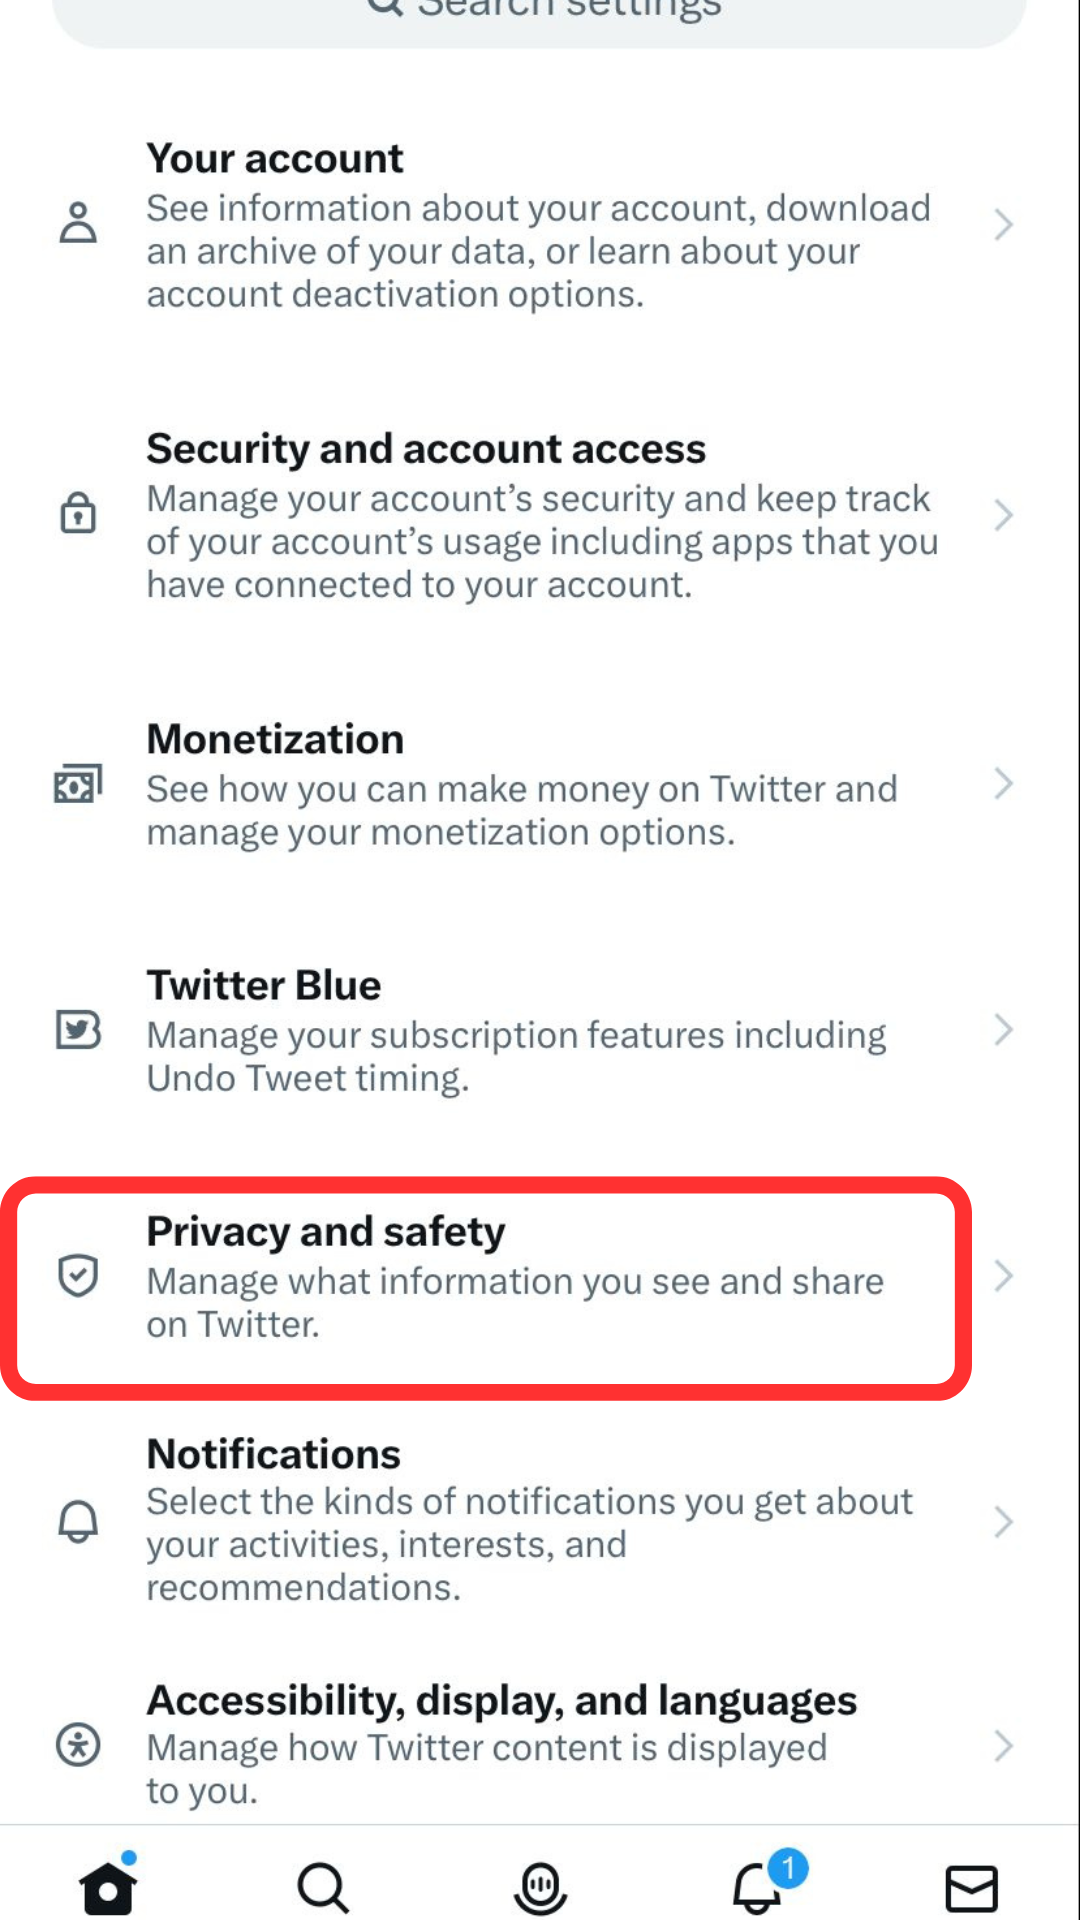
Task: Expand Twitter Blue chevron arrow
Action: (1004, 1030)
